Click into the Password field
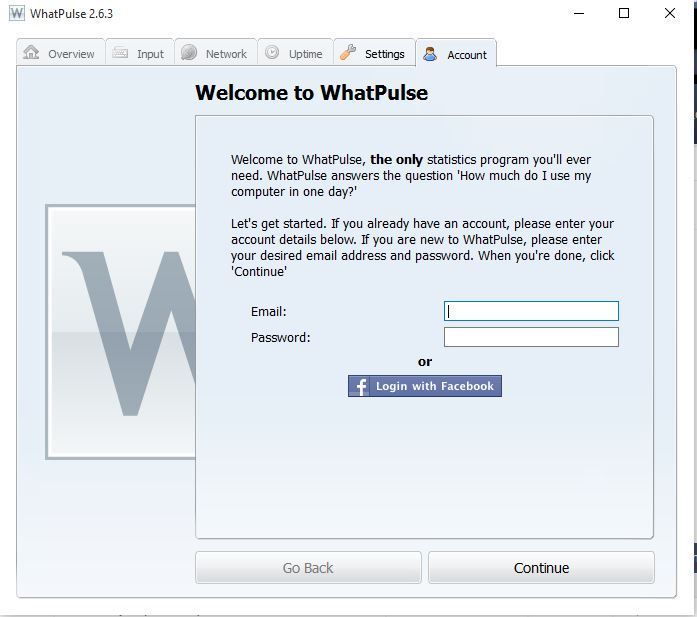The image size is (697, 617). (531, 337)
